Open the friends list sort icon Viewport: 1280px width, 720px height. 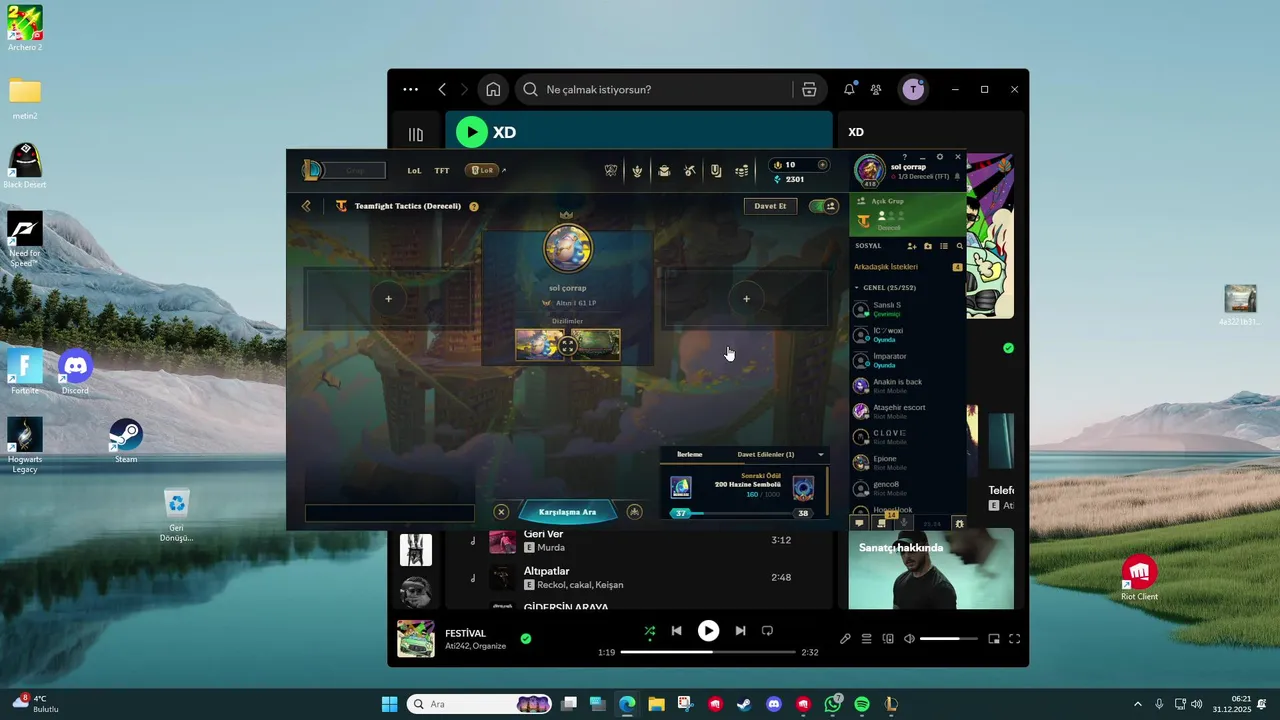point(944,246)
